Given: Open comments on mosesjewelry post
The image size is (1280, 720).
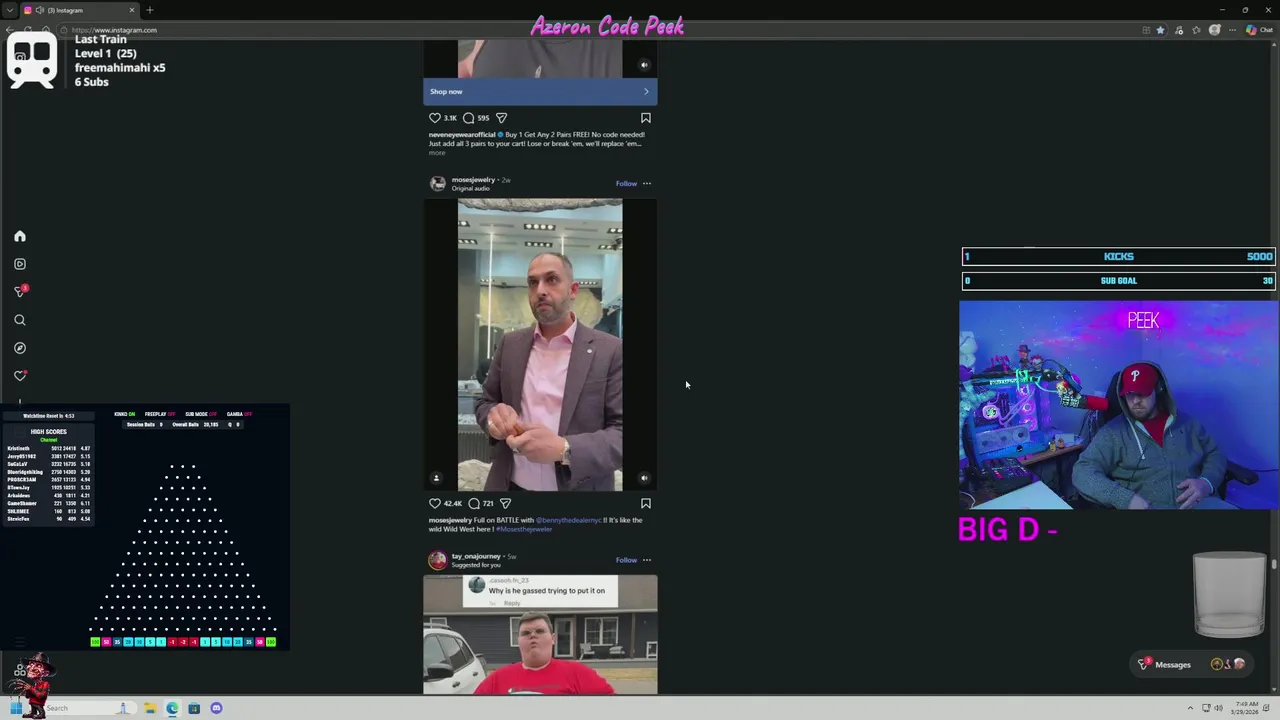Looking at the screenshot, I should click(474, 504).
